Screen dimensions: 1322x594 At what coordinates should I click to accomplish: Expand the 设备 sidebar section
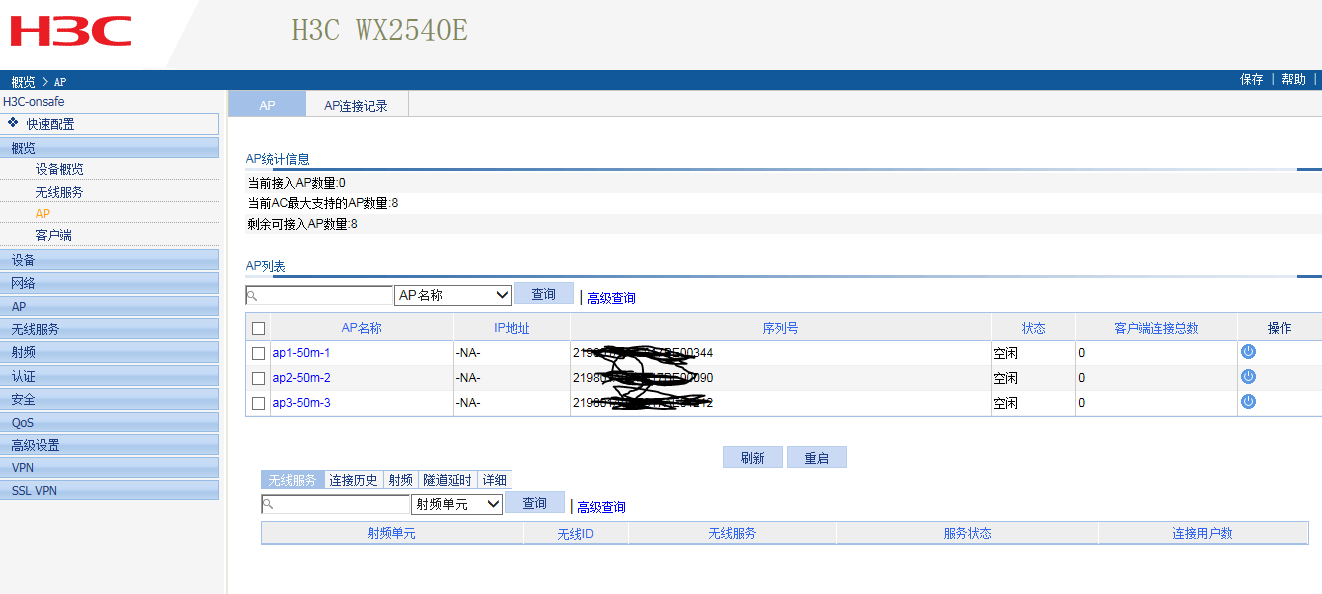coord(109,260)
